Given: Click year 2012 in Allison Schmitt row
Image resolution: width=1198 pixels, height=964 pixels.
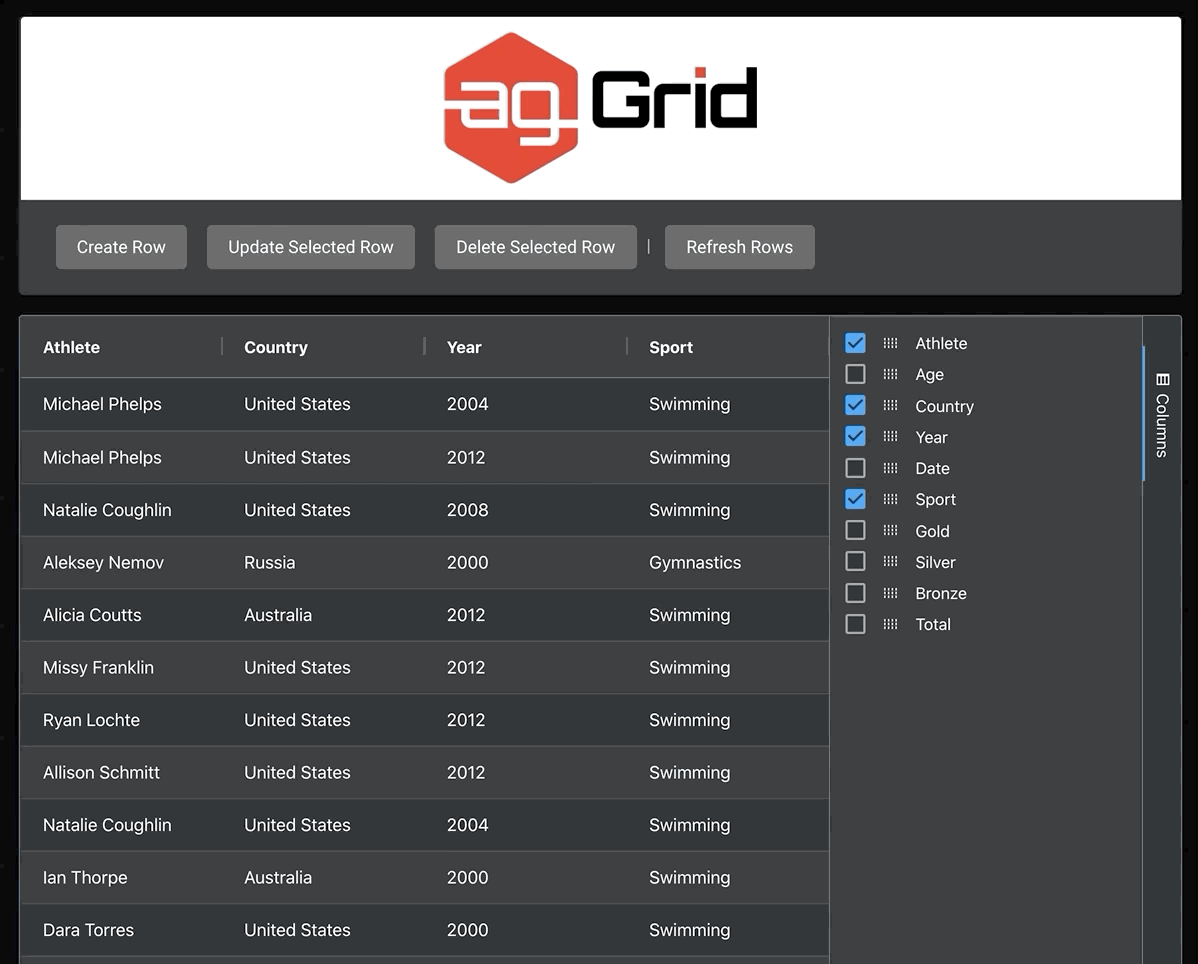Looking at the screenshot, I should point(526,773).
